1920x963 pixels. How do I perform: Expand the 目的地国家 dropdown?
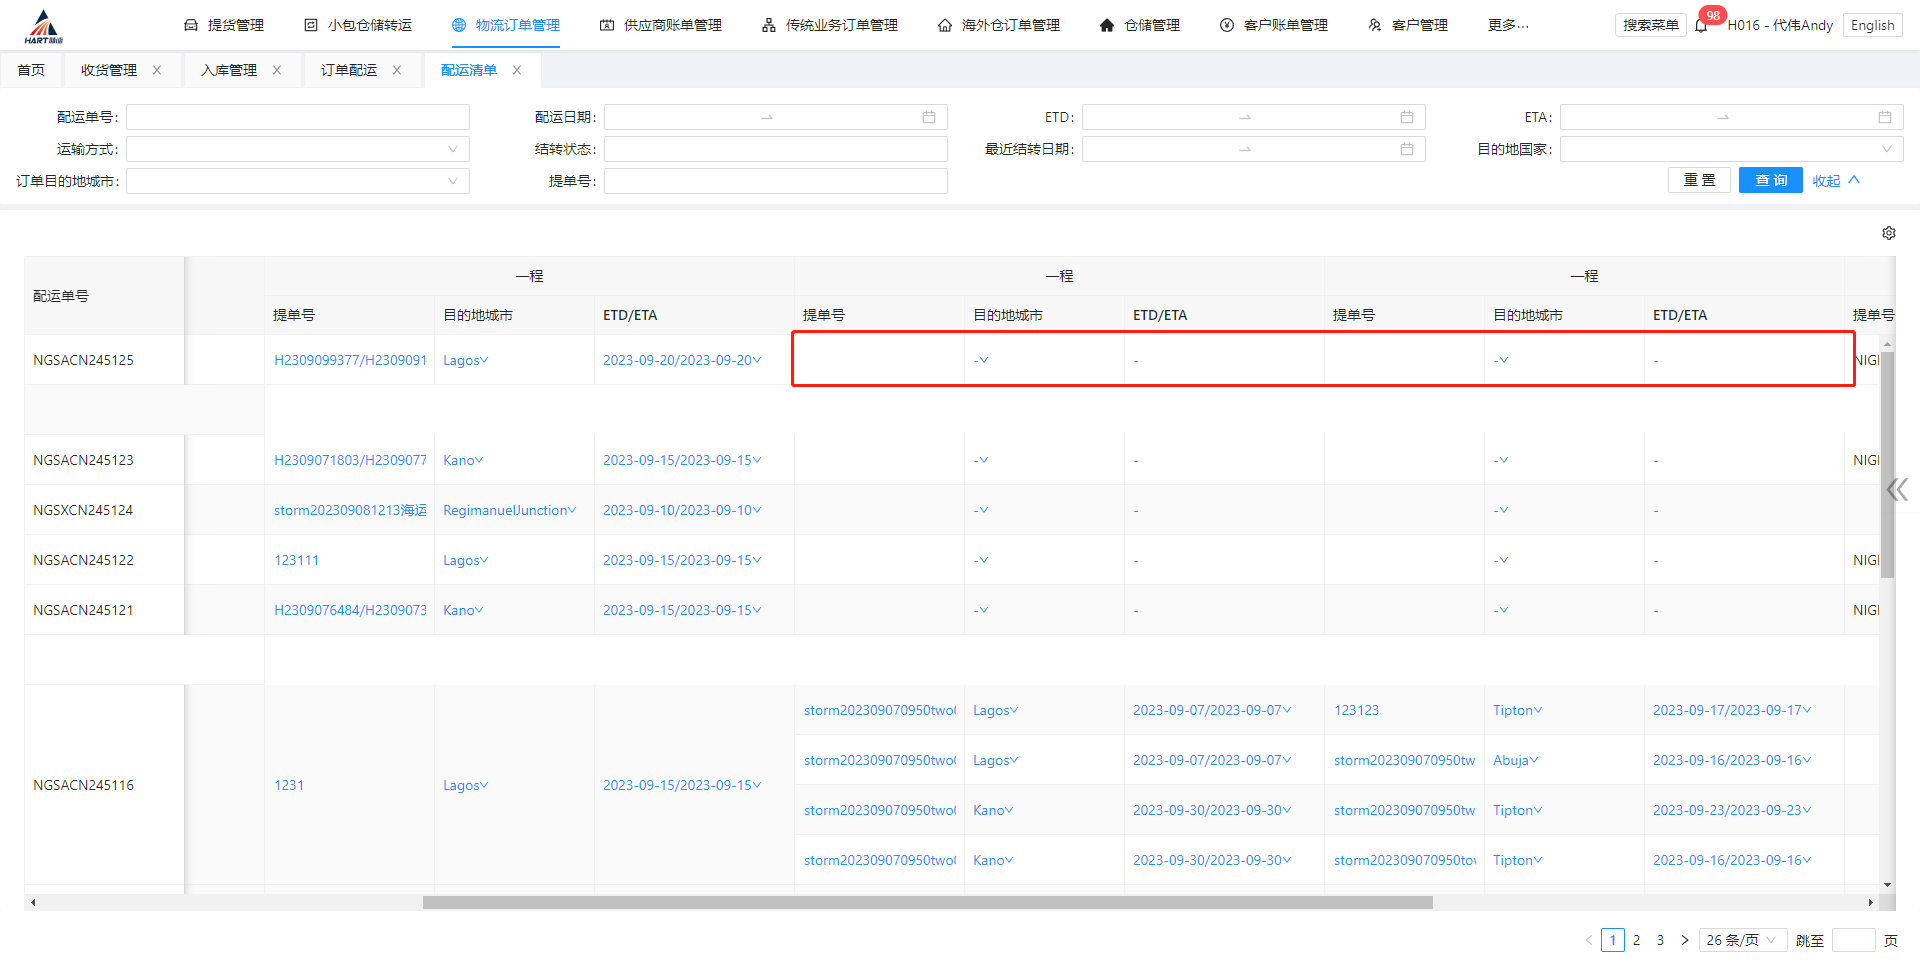point(1730,150)
